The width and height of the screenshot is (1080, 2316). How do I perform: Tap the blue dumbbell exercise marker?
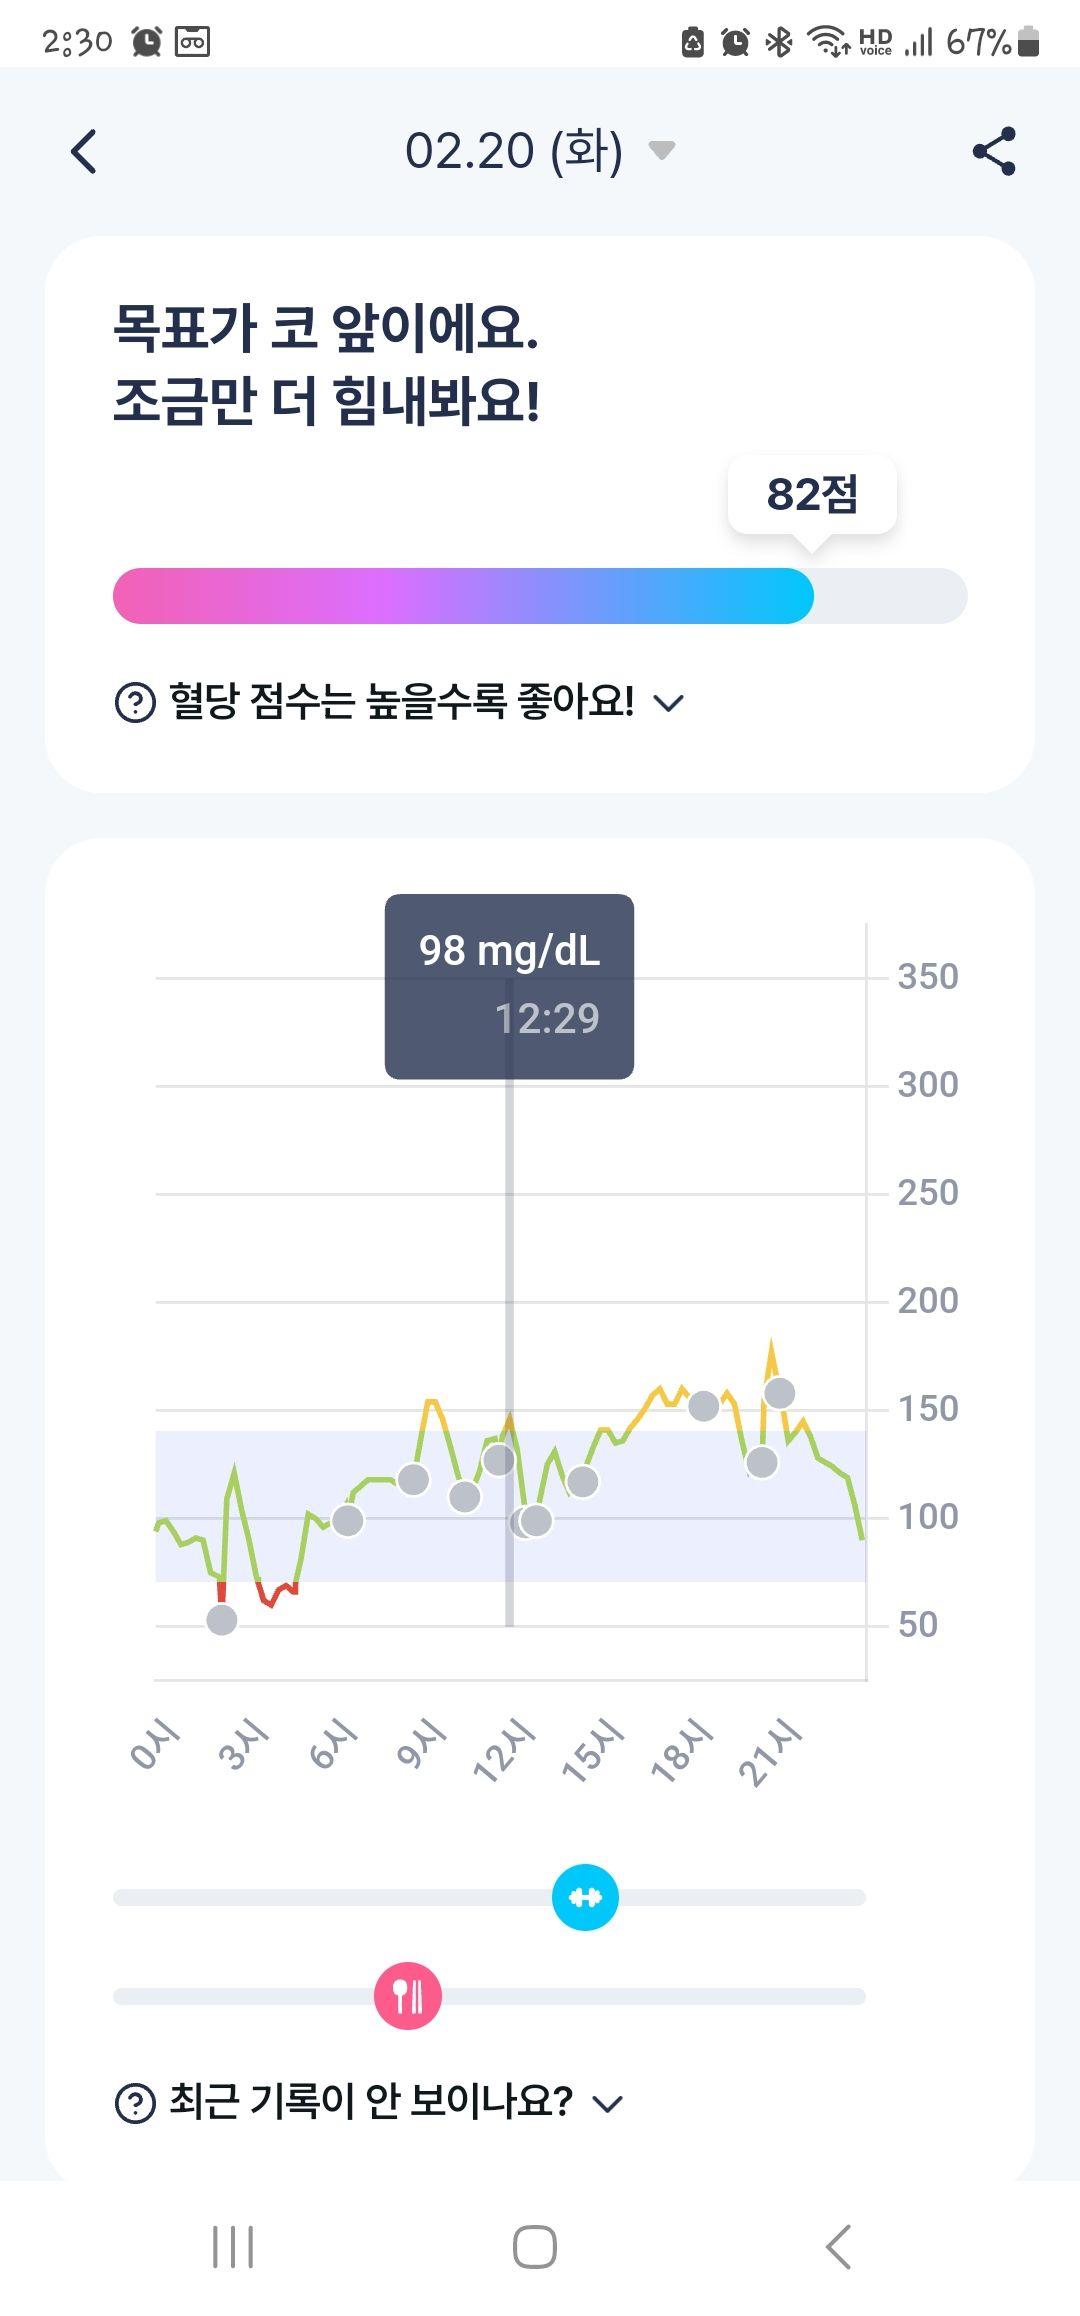(585, 1897)
